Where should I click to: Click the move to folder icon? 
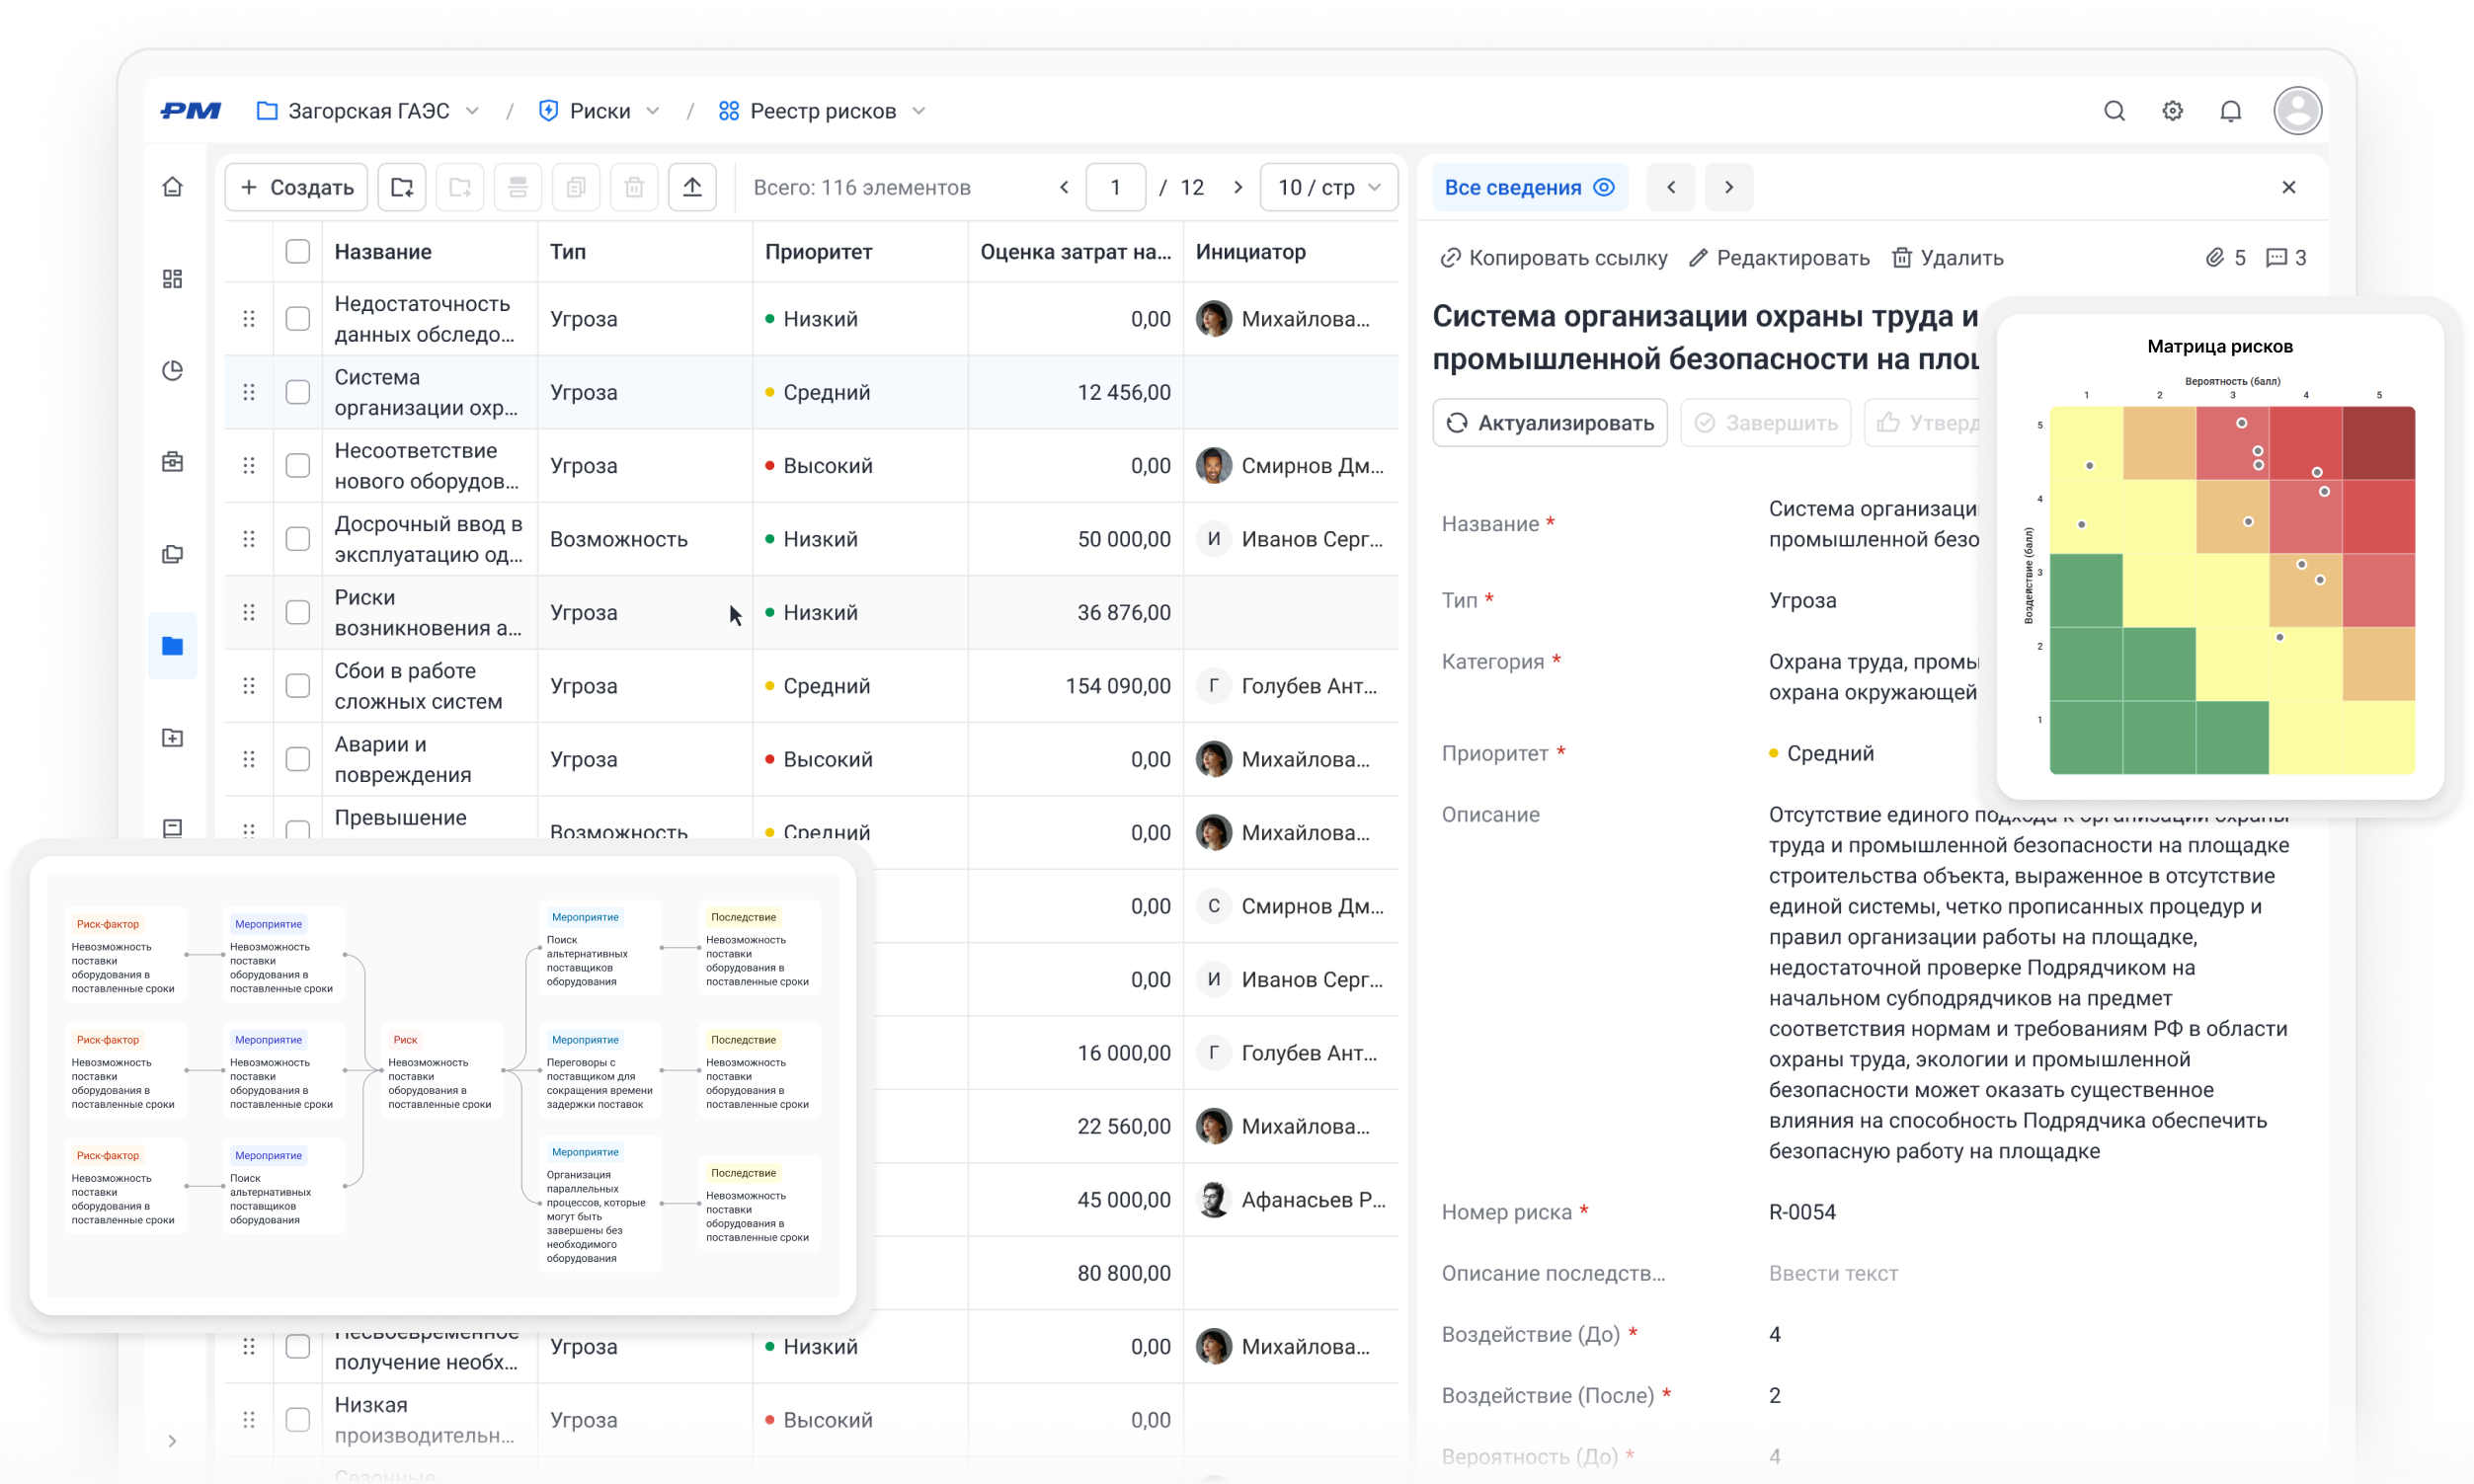tap(402, 187)
